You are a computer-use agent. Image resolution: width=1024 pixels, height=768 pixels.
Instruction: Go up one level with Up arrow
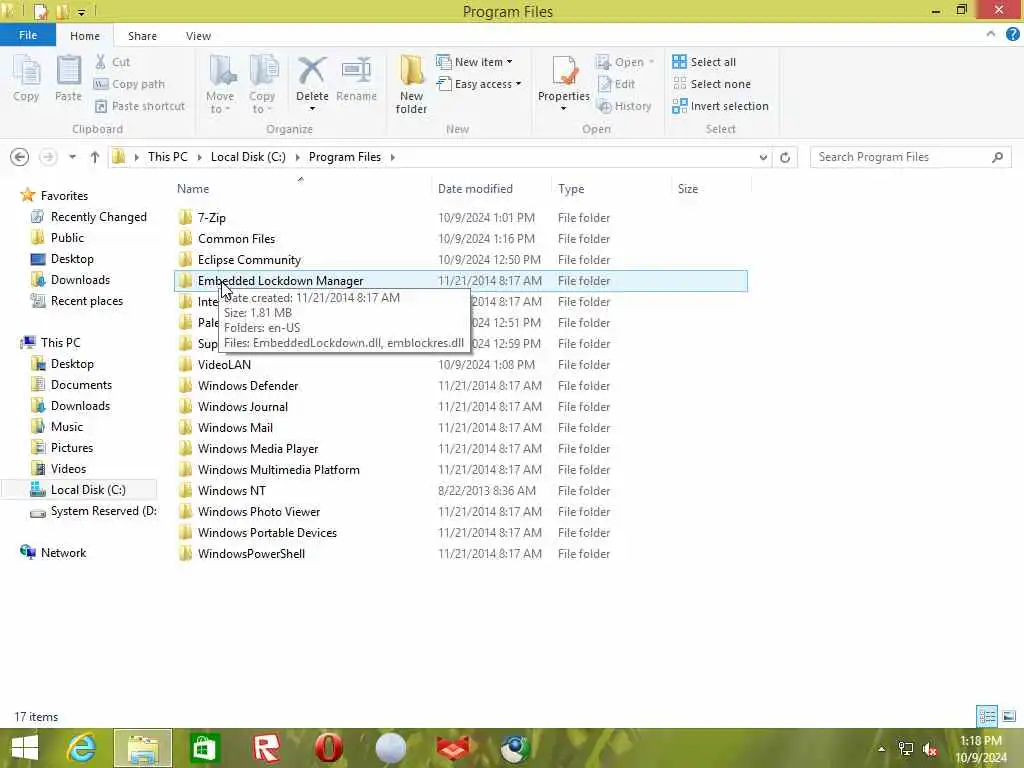click(95, 157)
